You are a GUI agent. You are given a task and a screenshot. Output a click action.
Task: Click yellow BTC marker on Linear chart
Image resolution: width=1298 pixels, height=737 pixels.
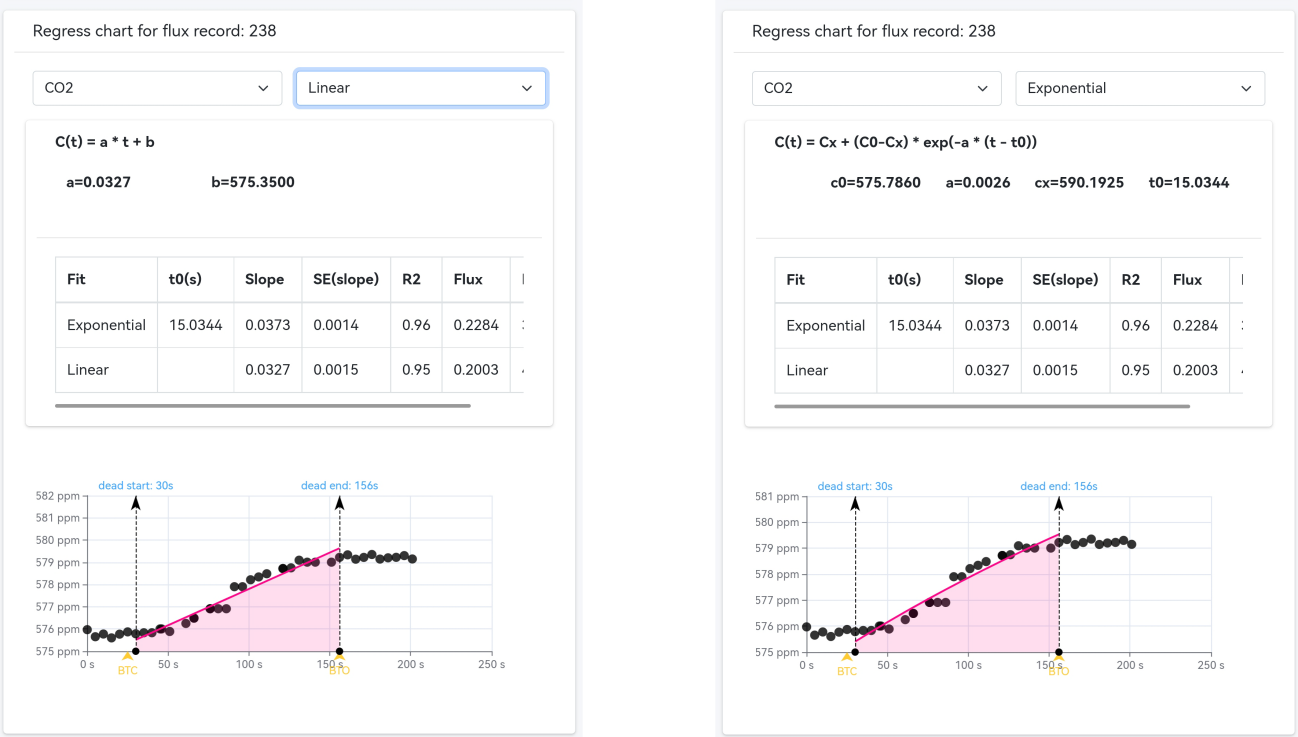[127, 659]
